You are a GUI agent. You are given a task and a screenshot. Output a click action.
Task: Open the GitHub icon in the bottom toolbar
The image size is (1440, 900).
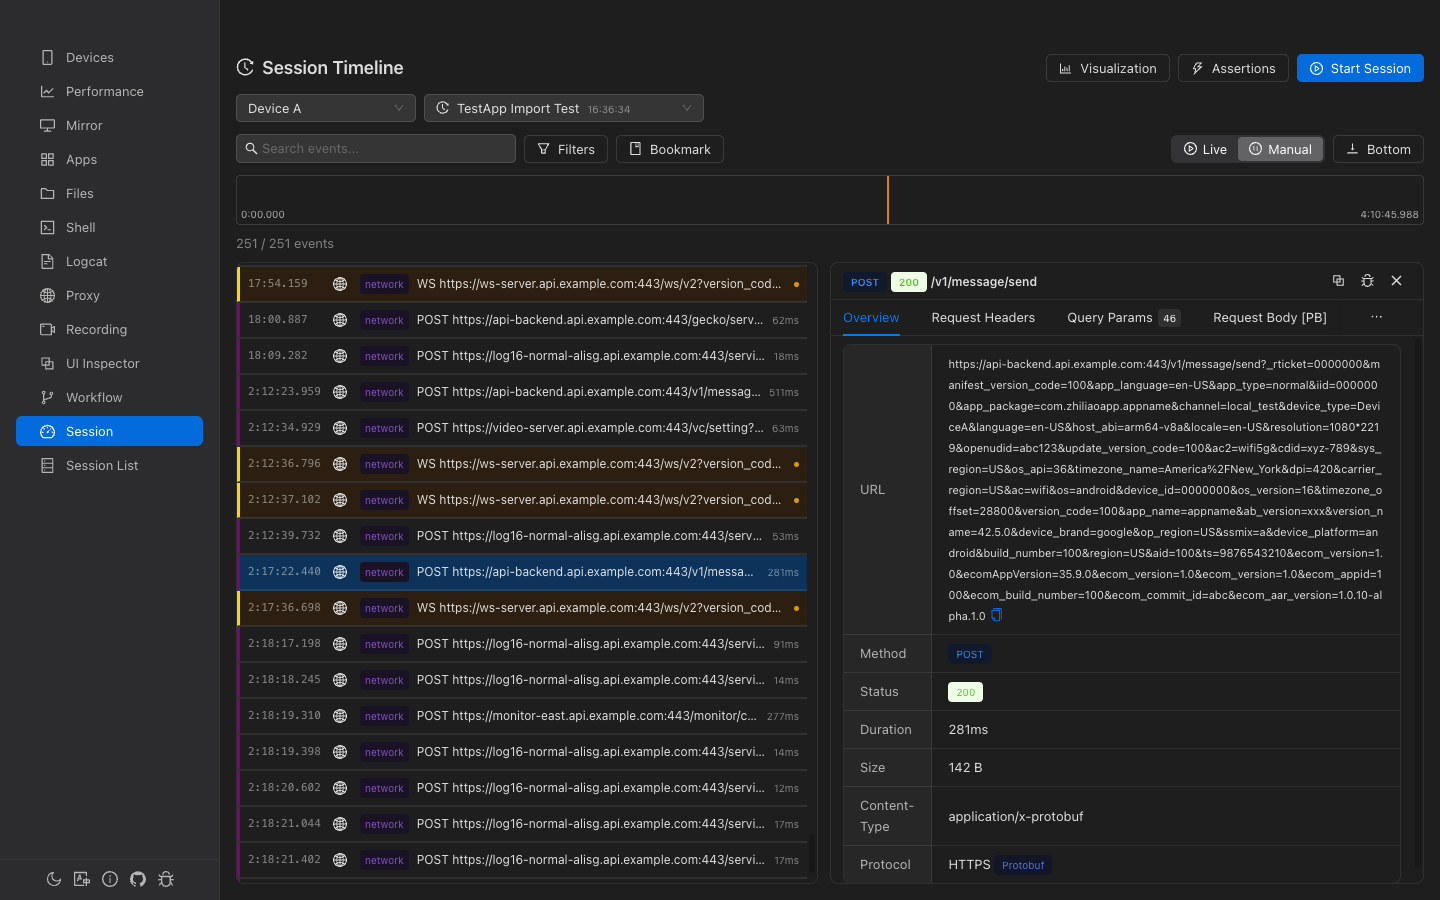pyautogui.click(x=138, y=879)
